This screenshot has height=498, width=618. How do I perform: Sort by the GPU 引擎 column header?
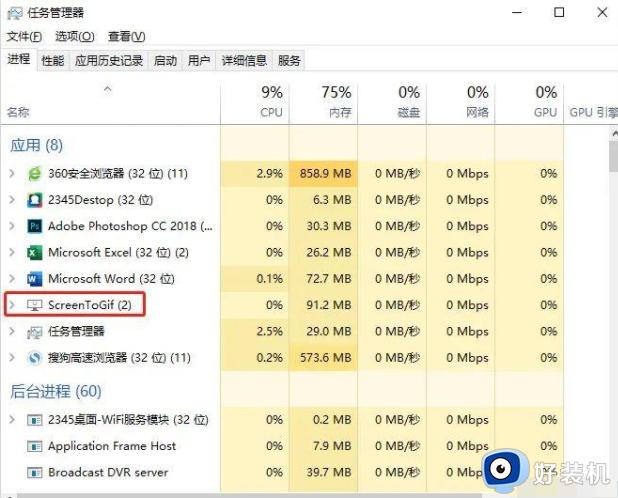tap(591, 103)
